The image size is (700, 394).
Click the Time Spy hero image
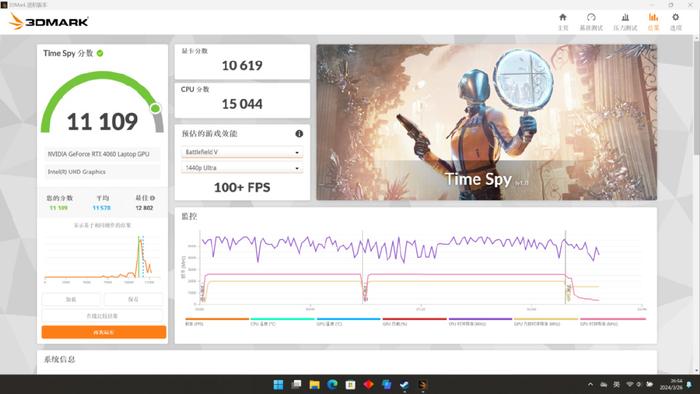(487, 122)
